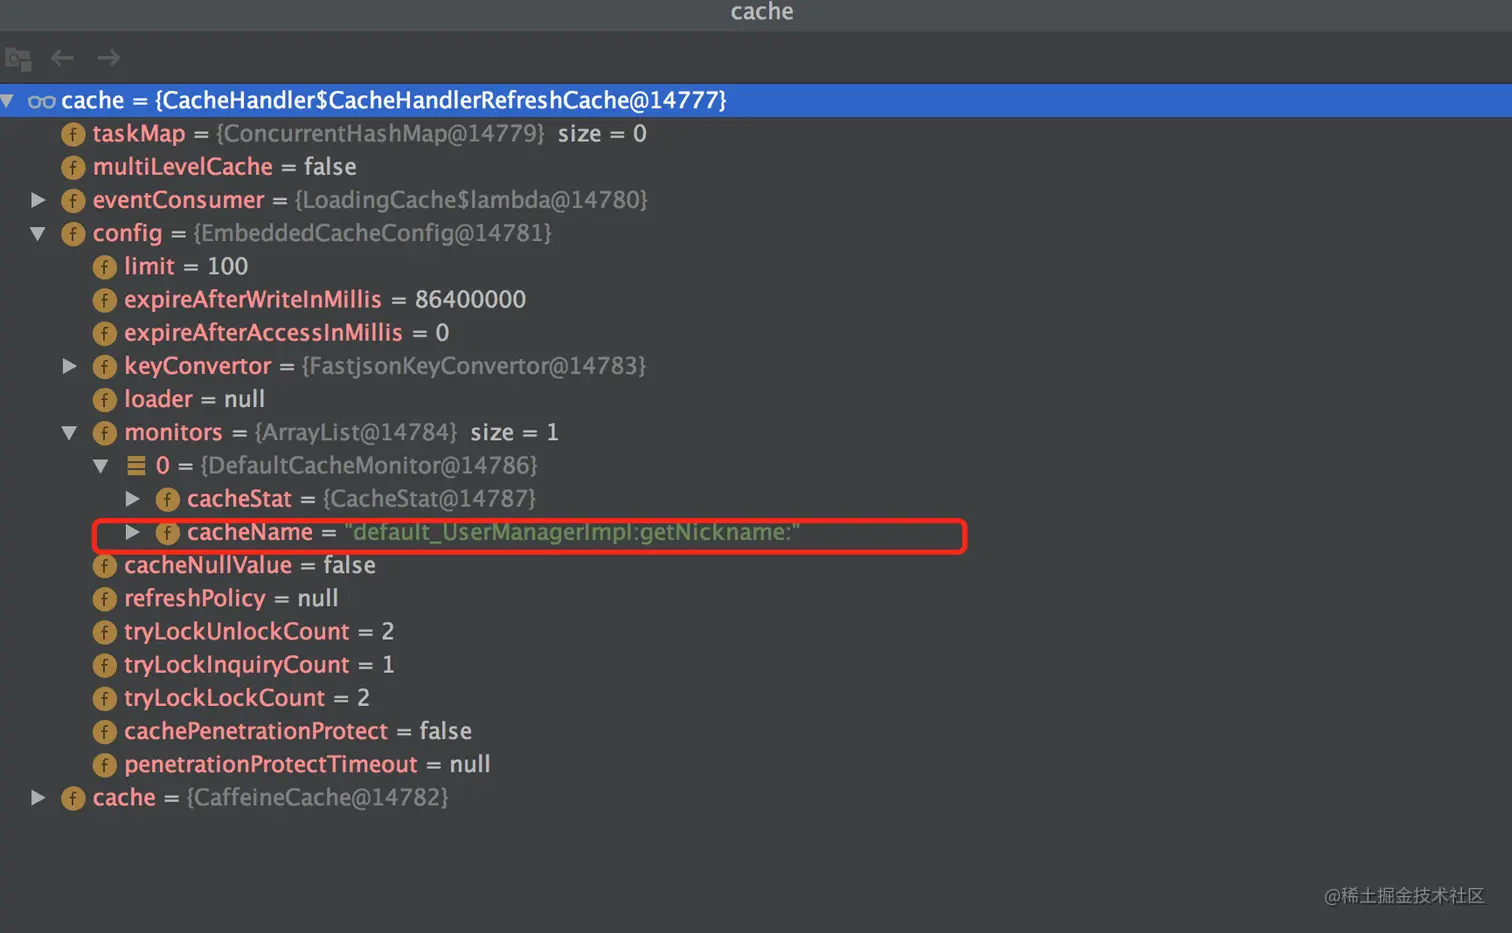
Task: Click the back navigation arrow in toolbar
Action: (62, 58)
